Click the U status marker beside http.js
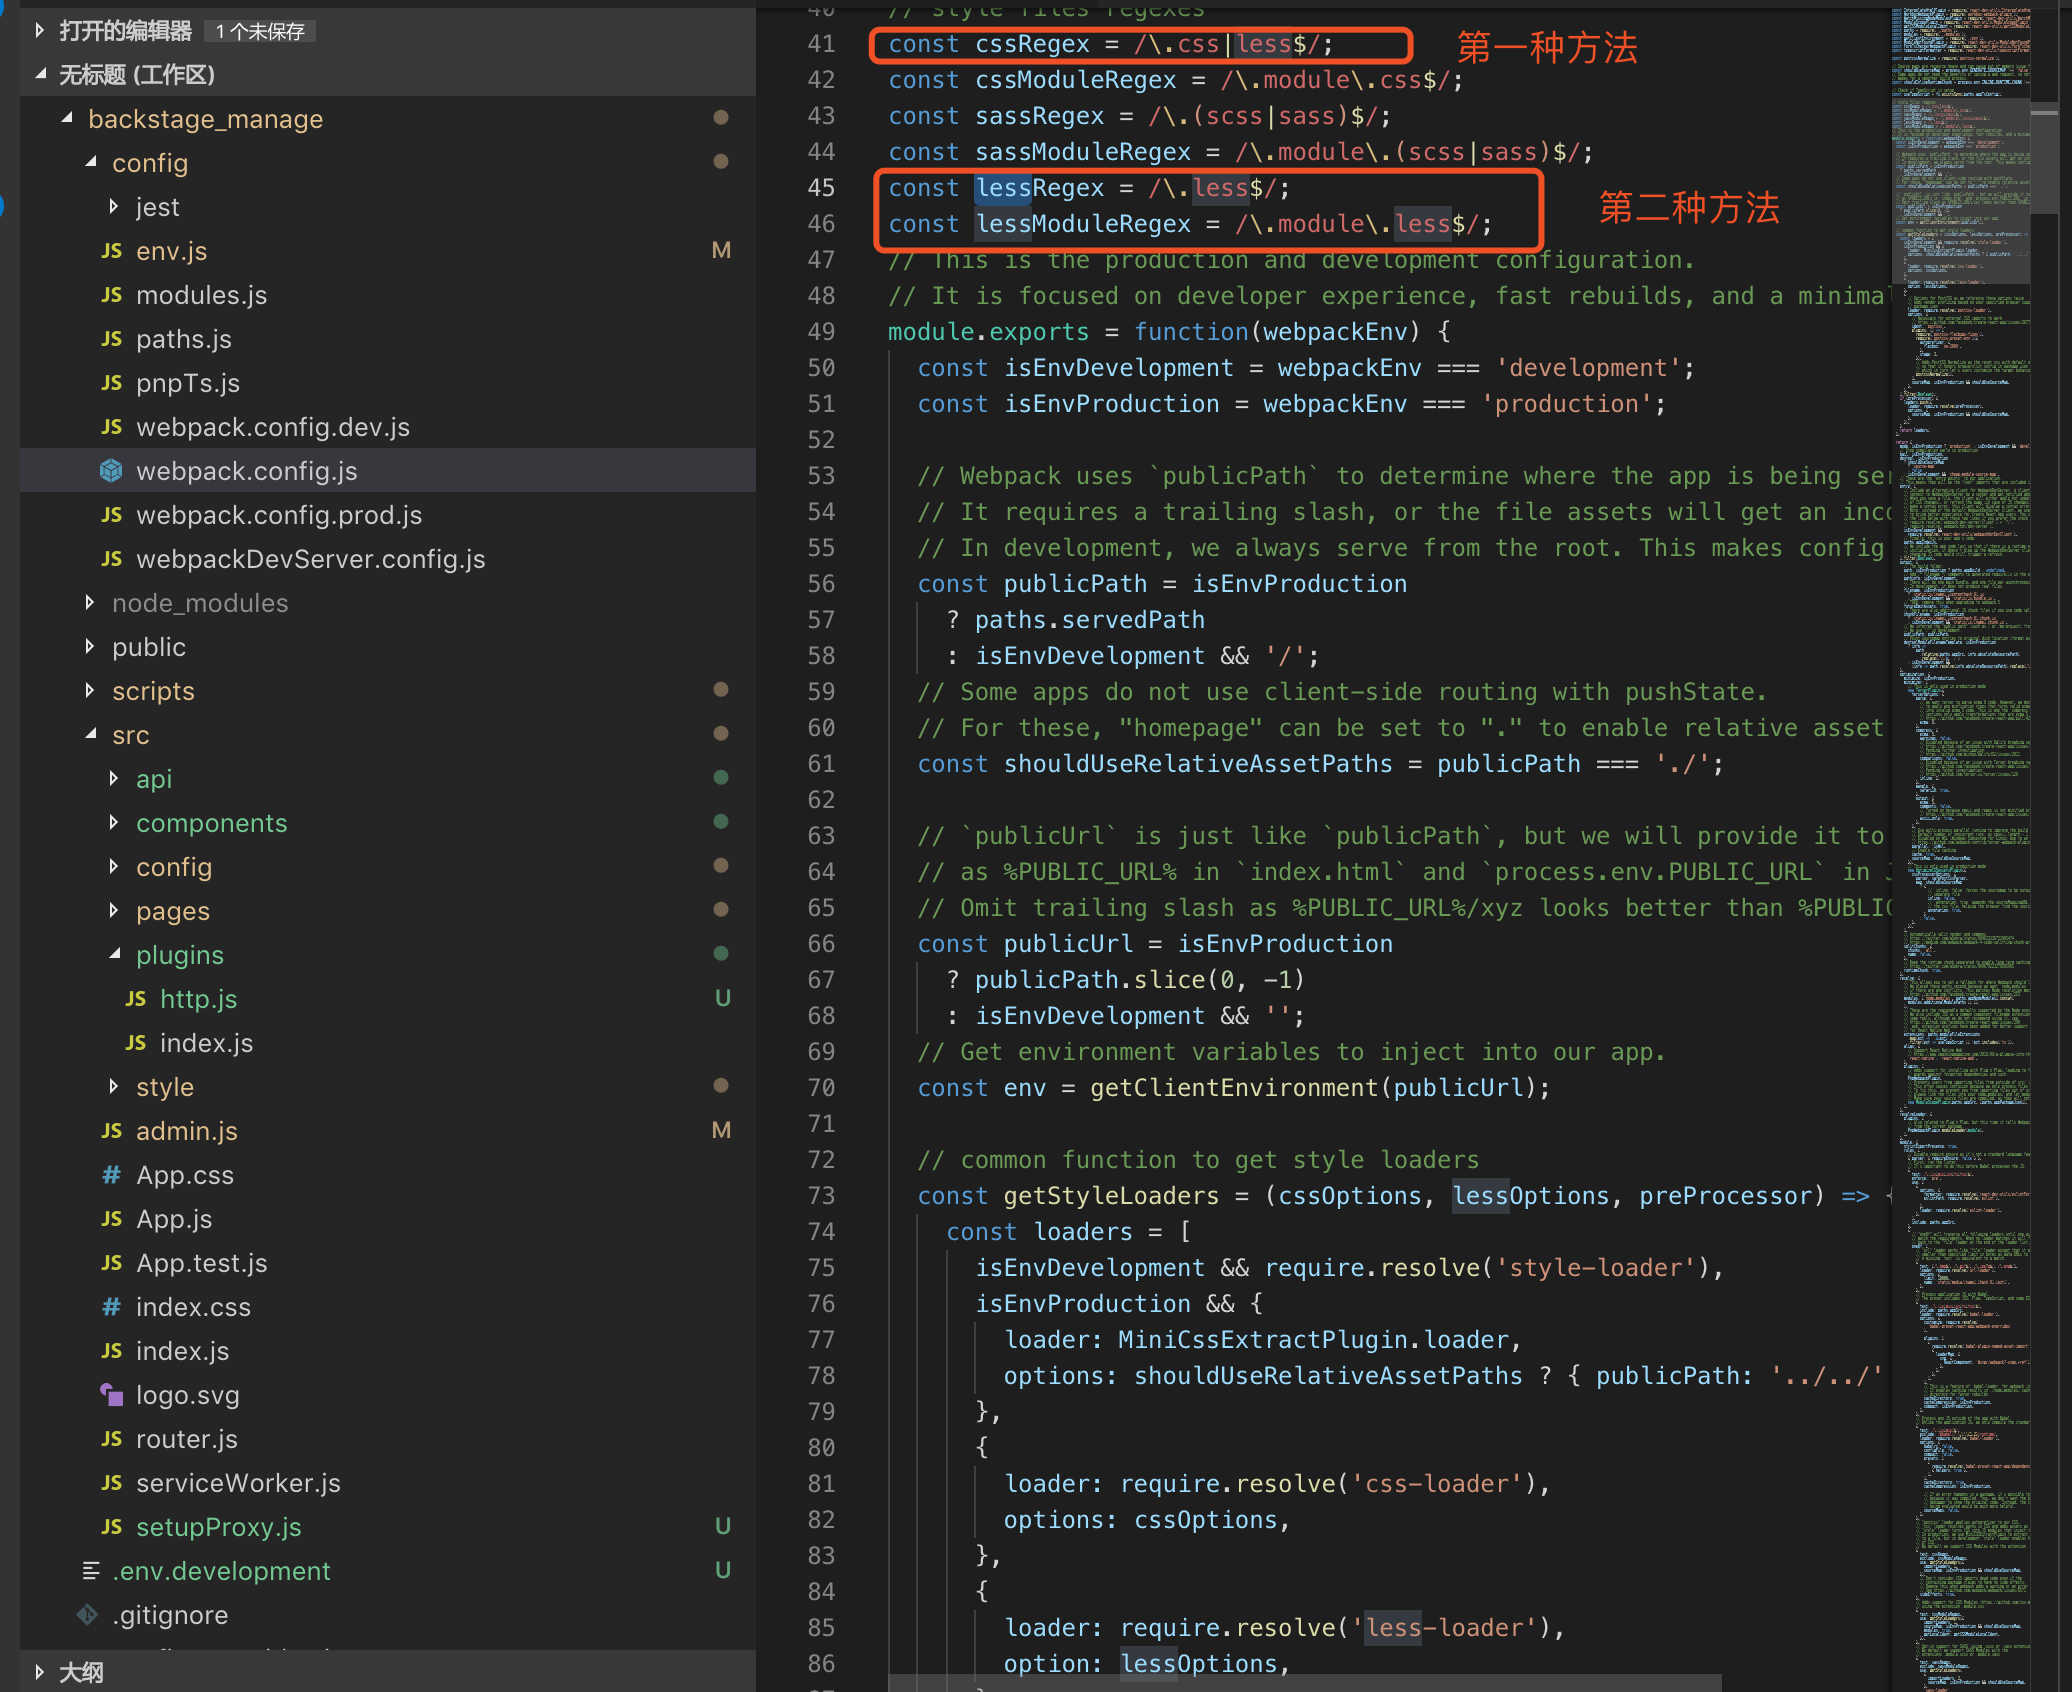This screenshot has width=2072, height=1692. 722,999
